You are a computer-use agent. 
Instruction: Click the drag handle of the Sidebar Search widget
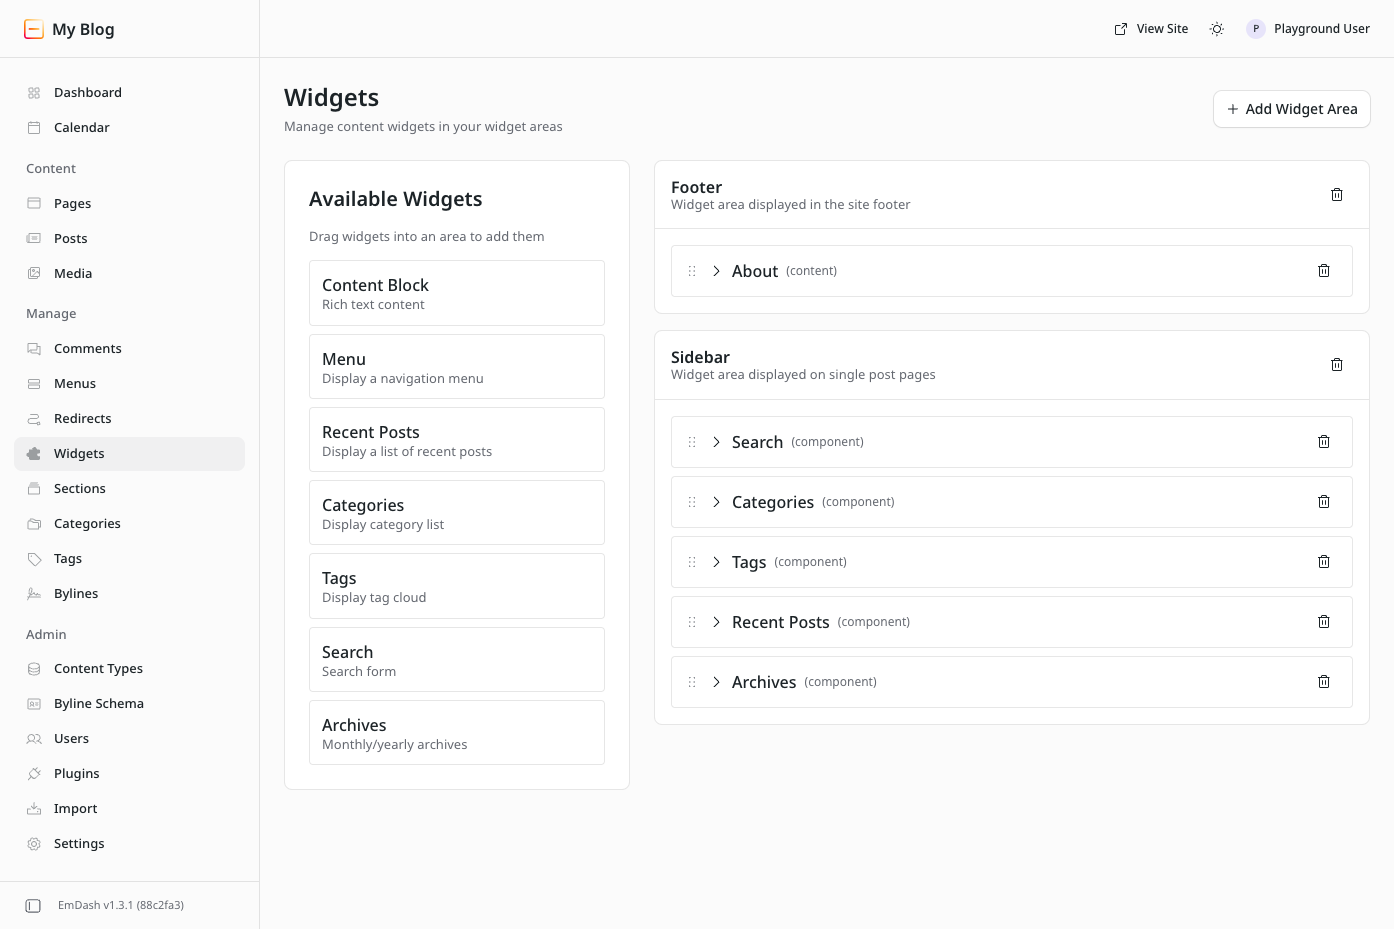tap(692, 442)
